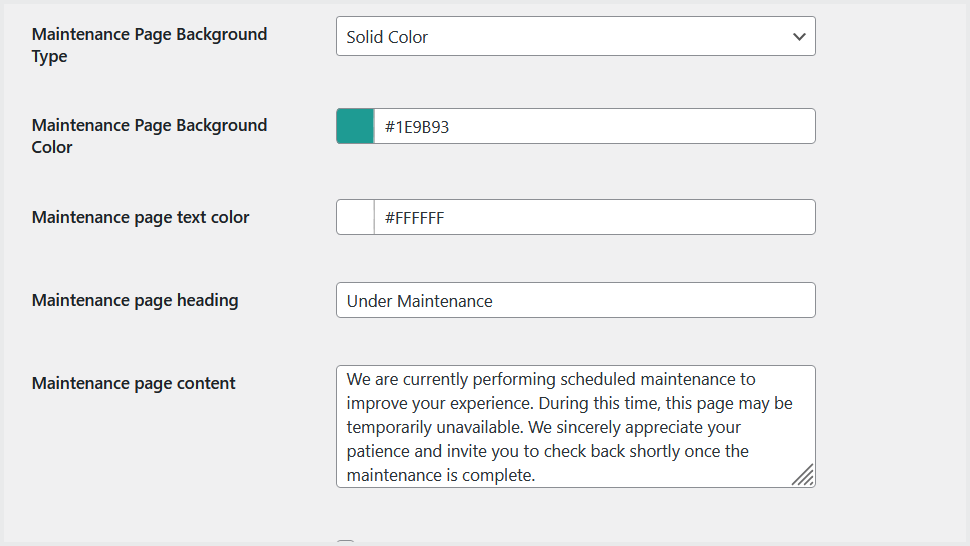Click the Maintenance page content label
The height and width of the screenshot is (546, 970).
(x=133, y=383)
